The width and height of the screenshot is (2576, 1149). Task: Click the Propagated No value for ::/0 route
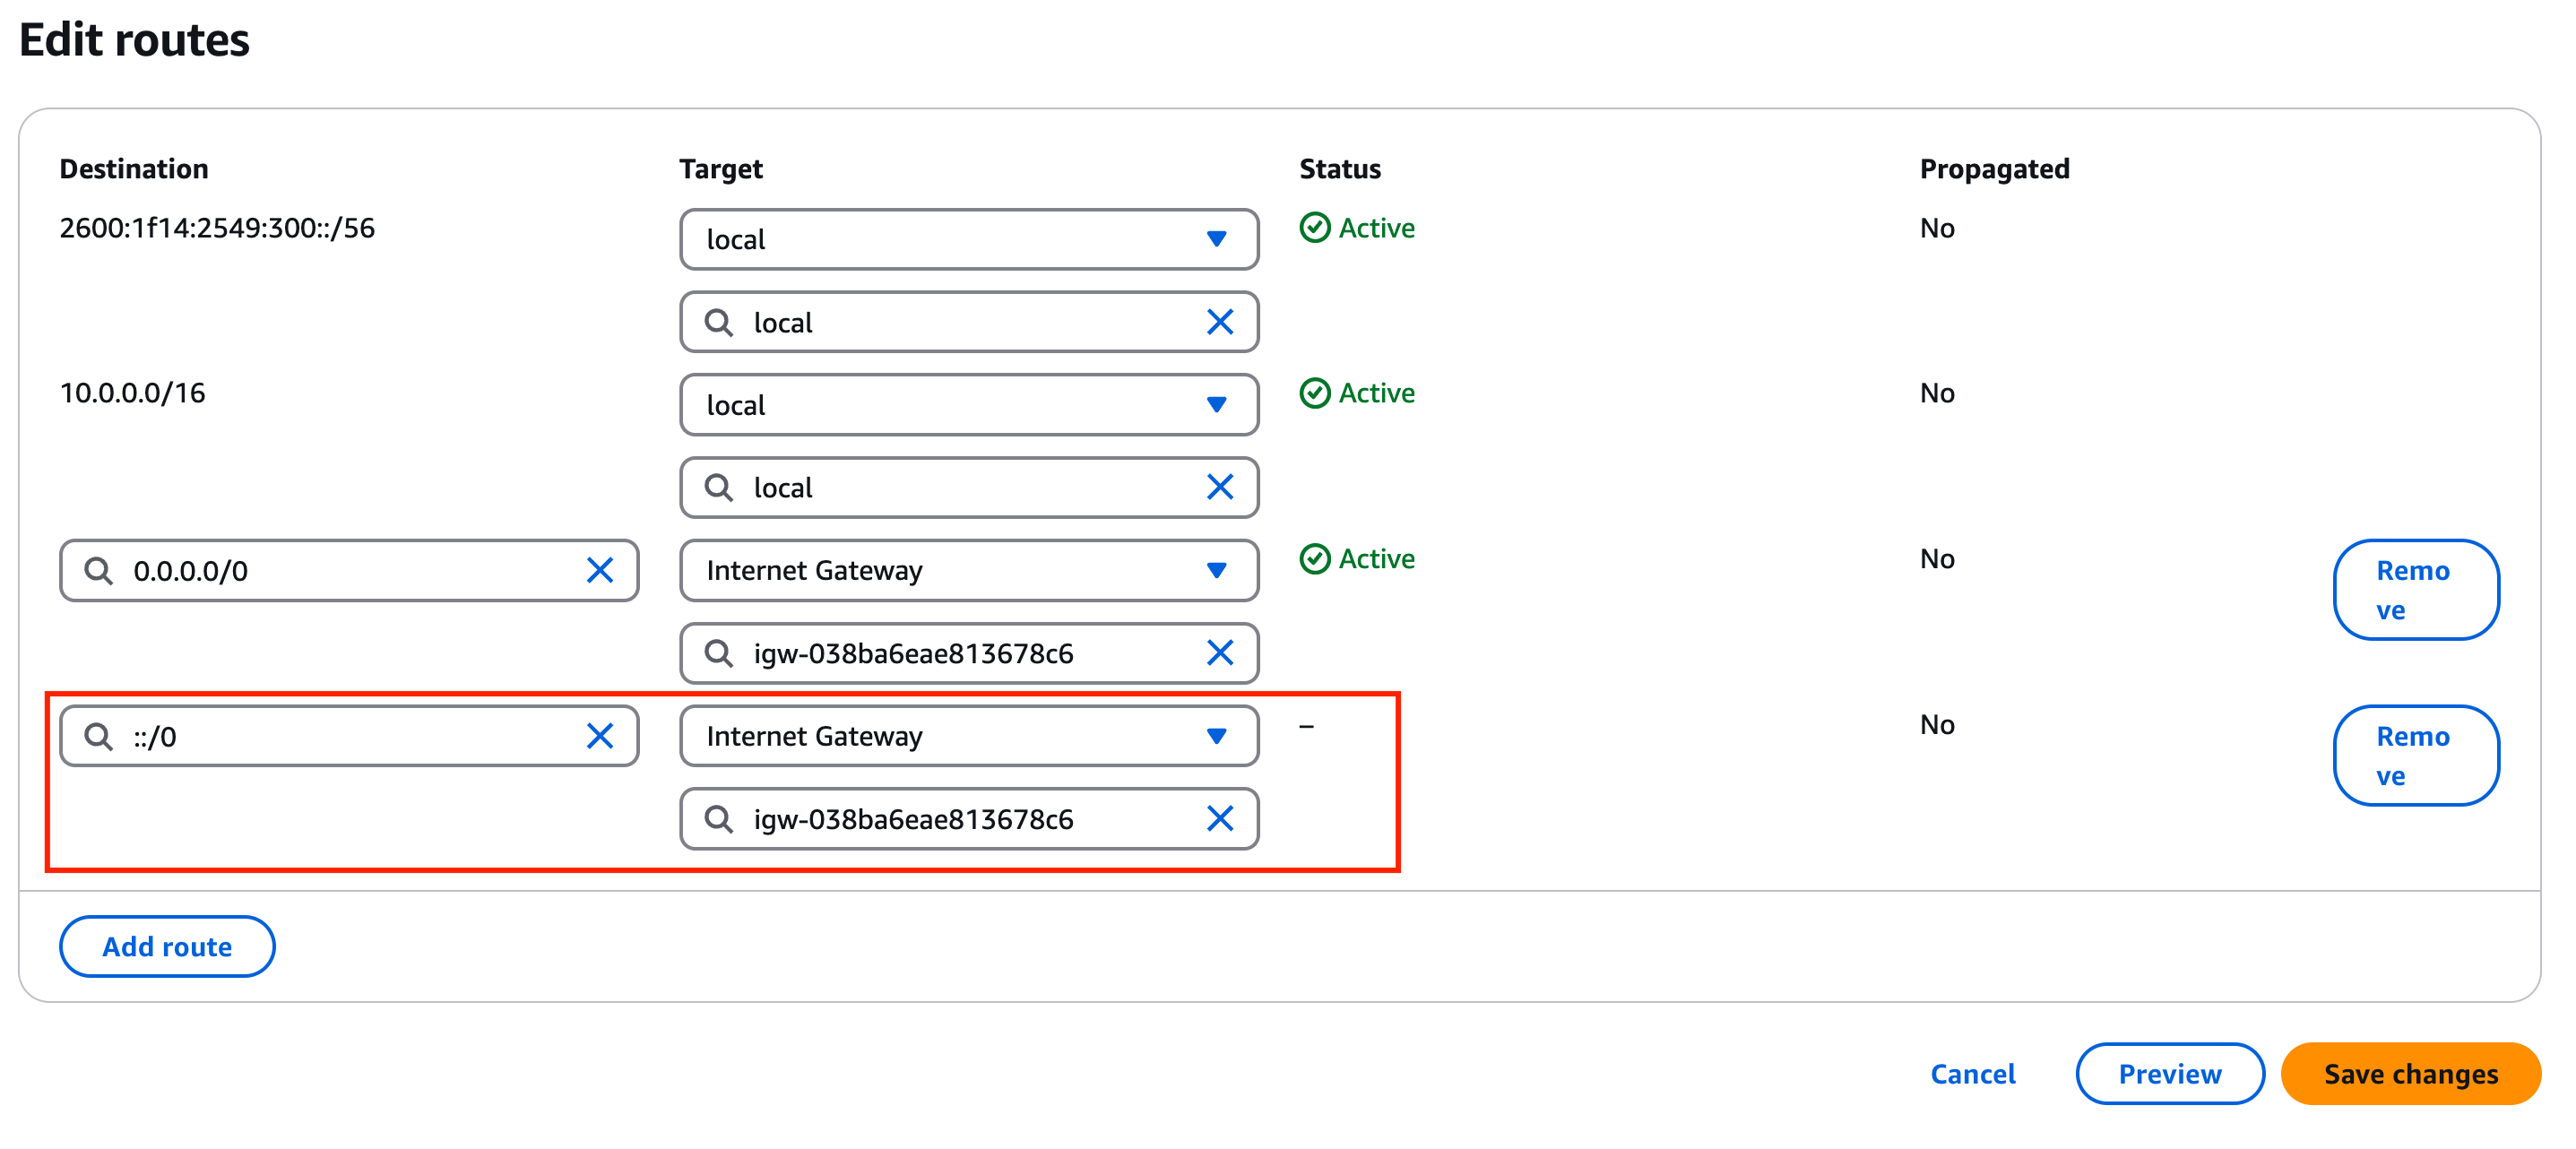point(1937,725)
